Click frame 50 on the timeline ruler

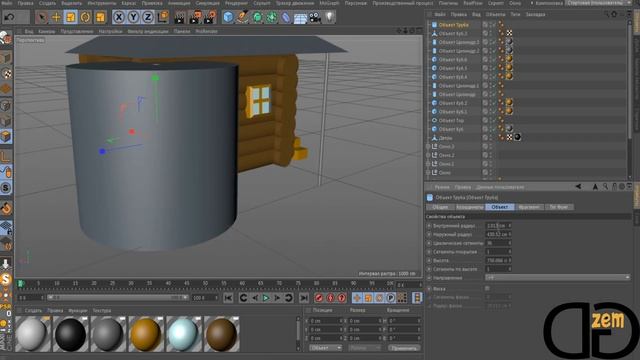pos(205,283)
